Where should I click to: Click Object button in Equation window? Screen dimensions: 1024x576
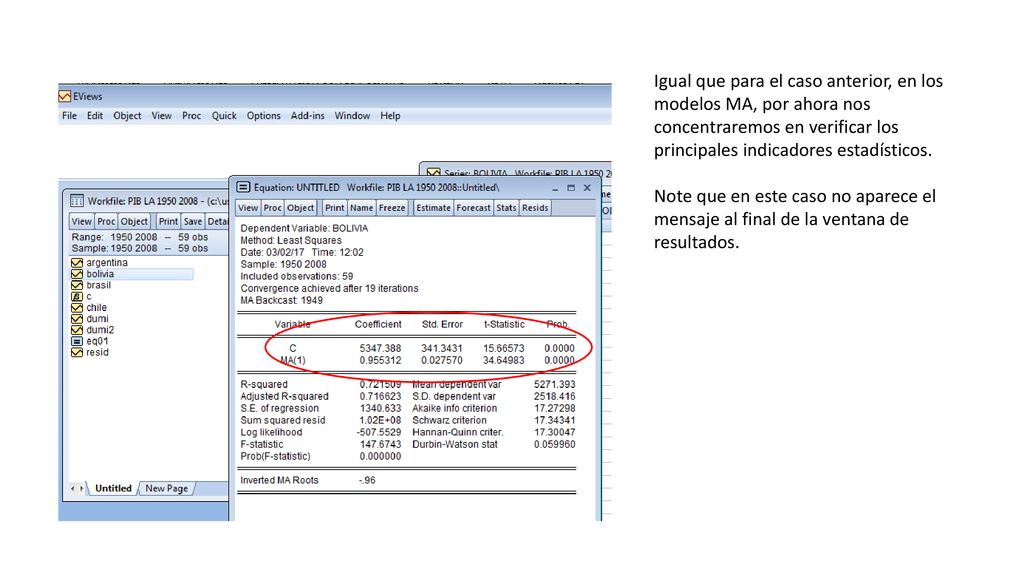click(x=300, y=208)
